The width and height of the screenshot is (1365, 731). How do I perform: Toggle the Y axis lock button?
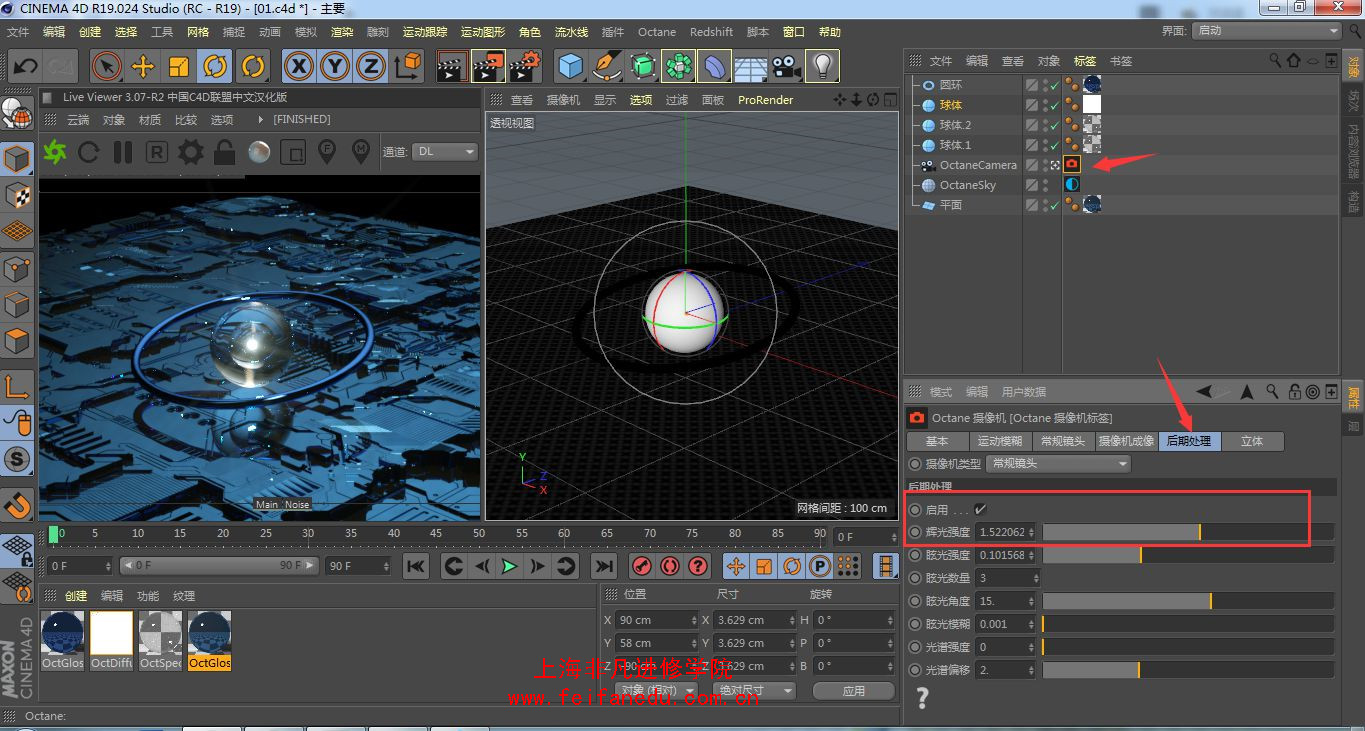tap(334, 67)
